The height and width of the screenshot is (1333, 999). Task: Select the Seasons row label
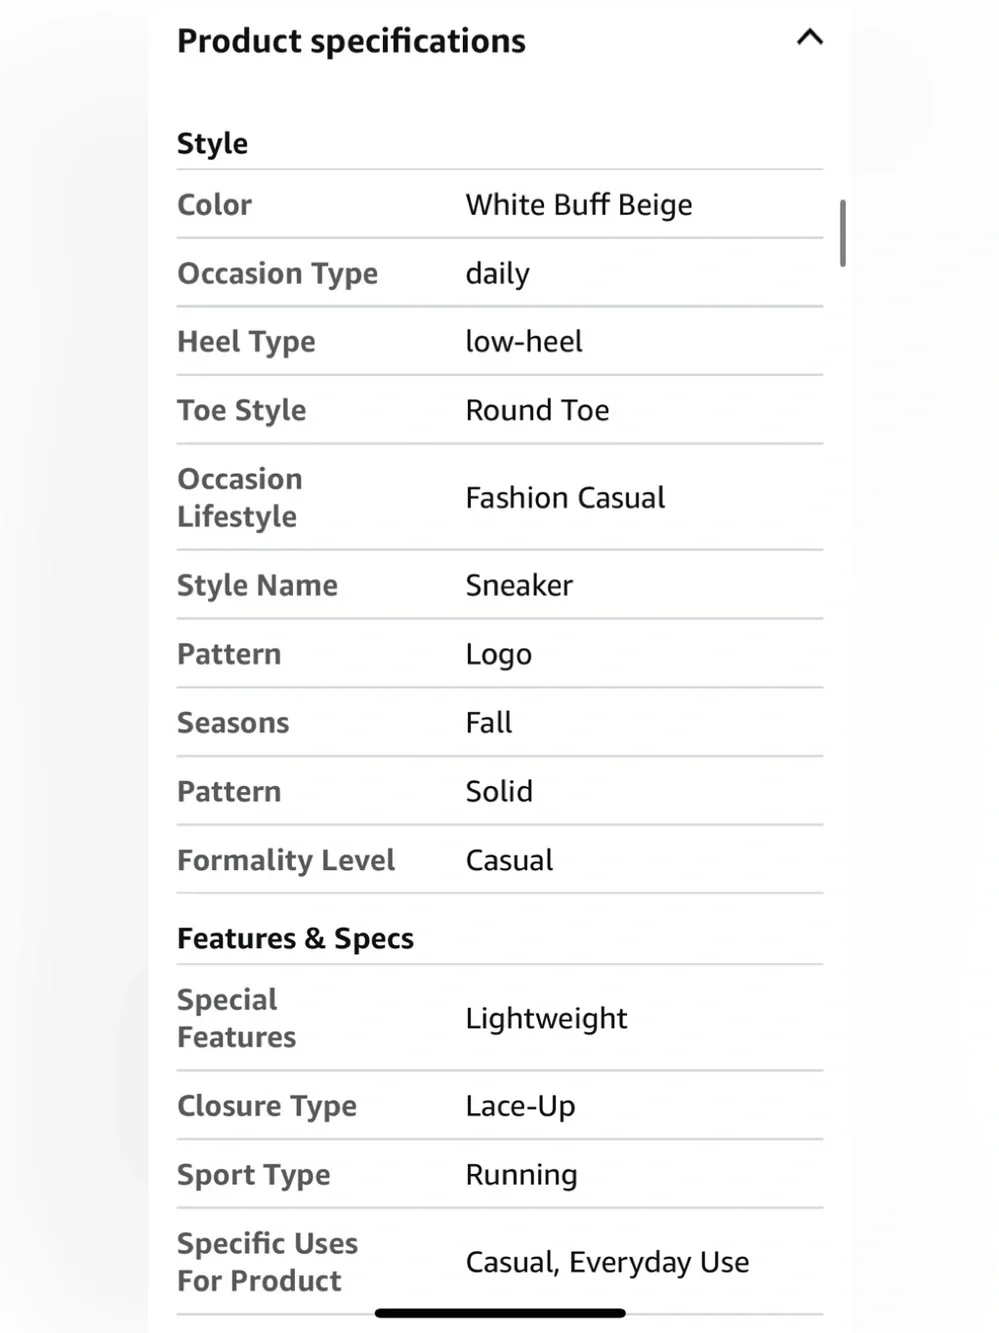tap(233, 722)
